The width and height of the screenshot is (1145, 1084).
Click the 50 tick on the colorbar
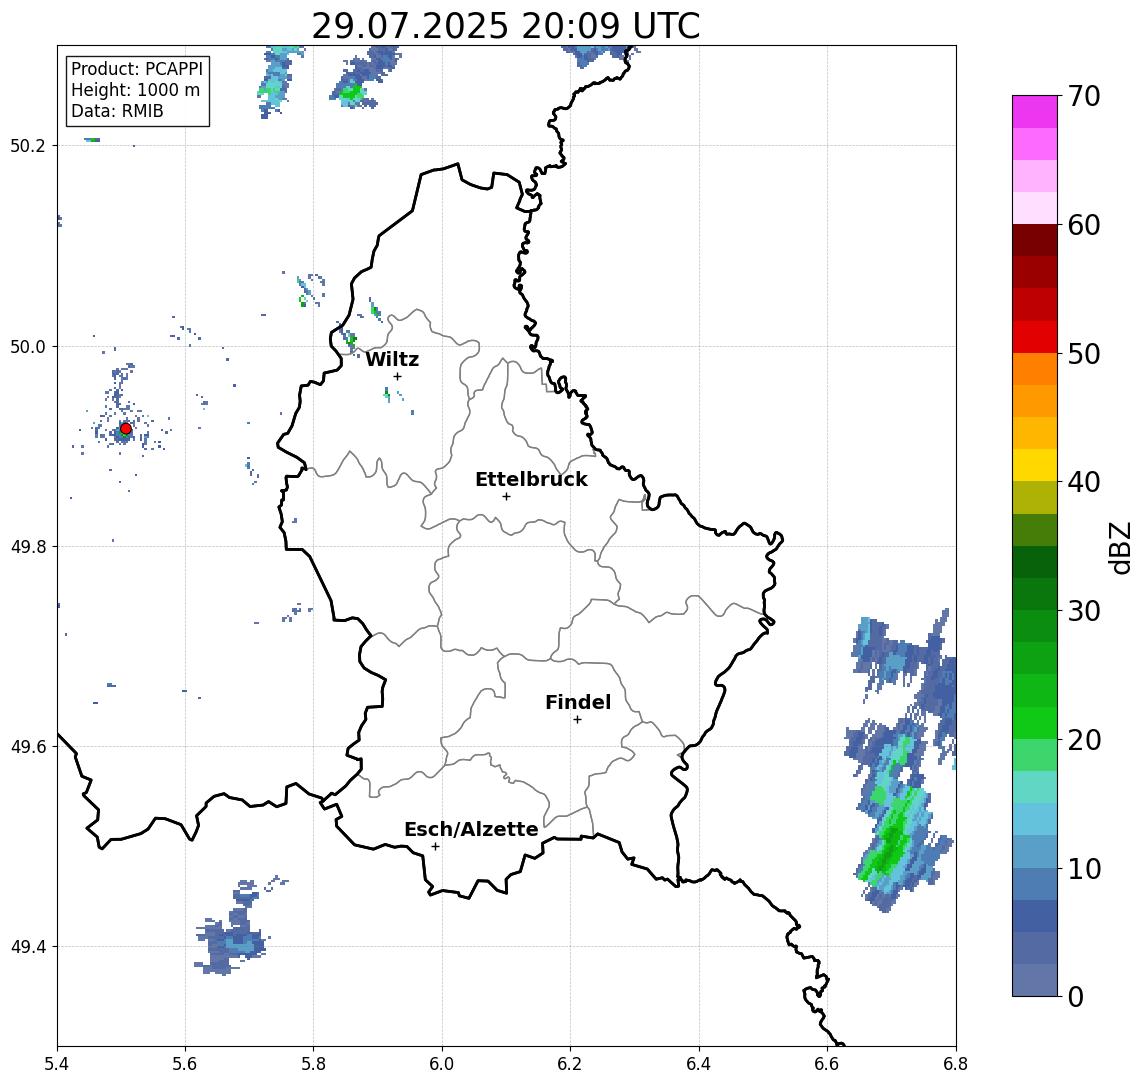click(x=1083, y=354)
